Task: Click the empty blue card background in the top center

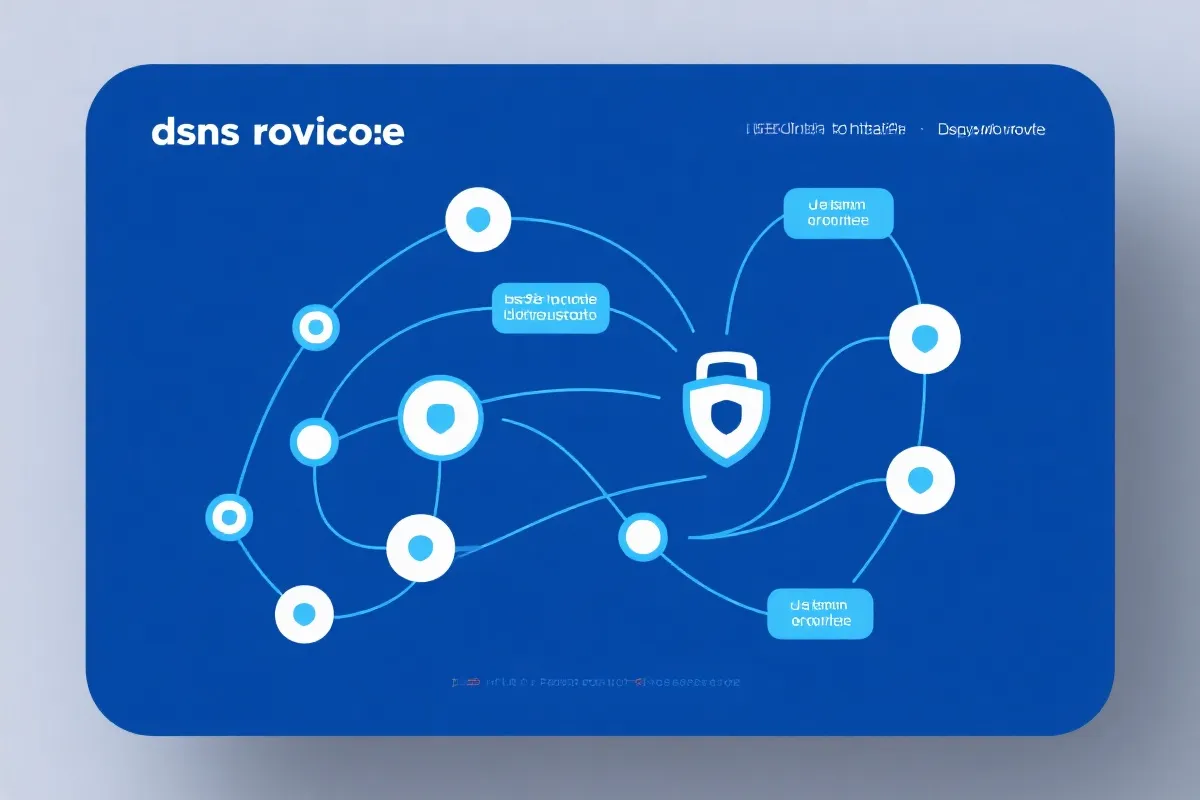Action: (600, 110)
